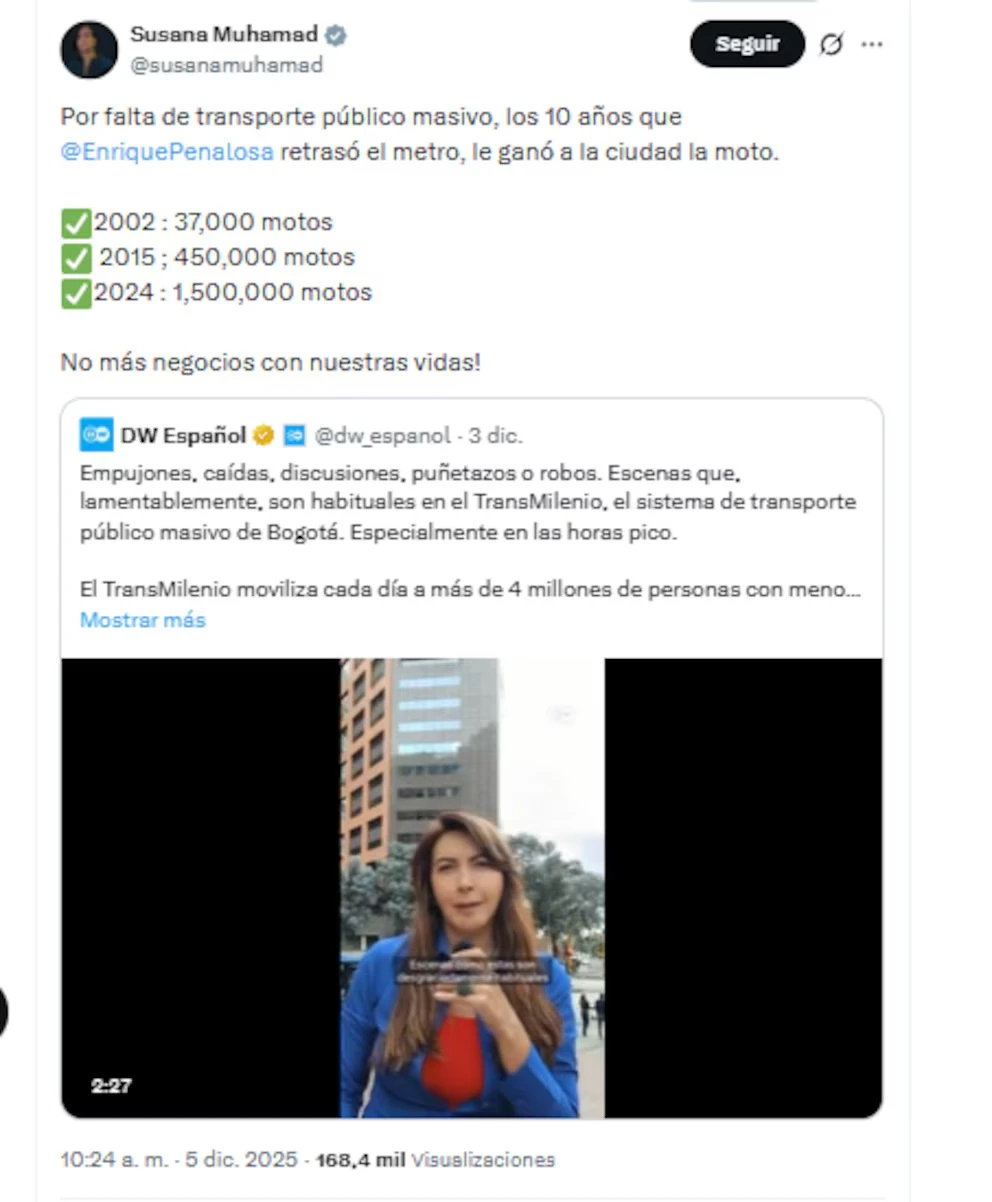Click the blue verified badge beside Susana Muhamad
The height and width of the screenshot is (1202, 992).
pyautogui.click(x=336, y=35)
